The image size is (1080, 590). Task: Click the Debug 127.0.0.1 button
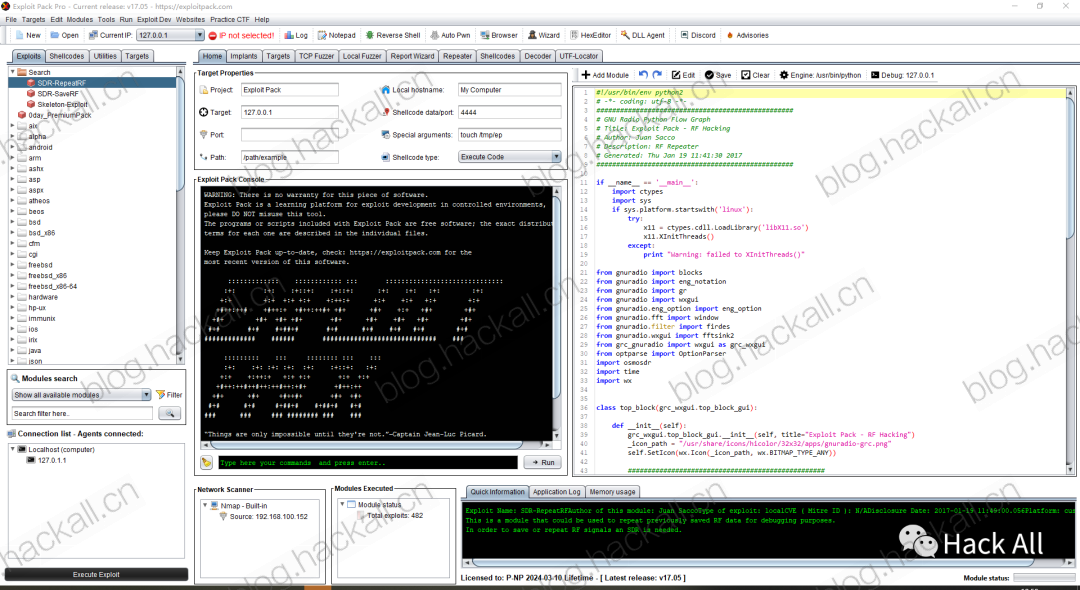coord(902,75)
